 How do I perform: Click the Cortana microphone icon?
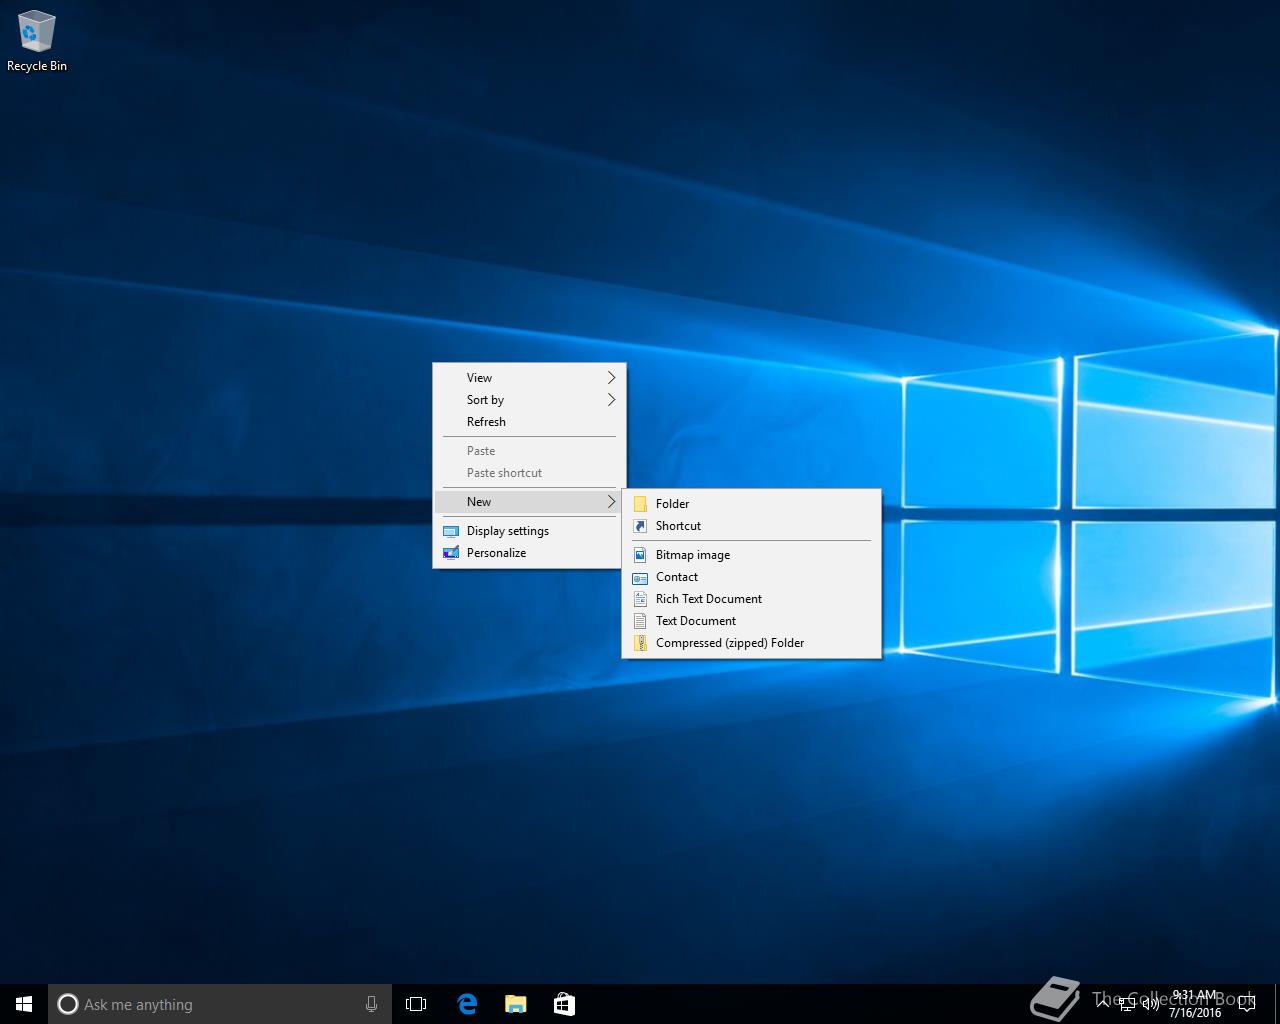point(371,1004)
